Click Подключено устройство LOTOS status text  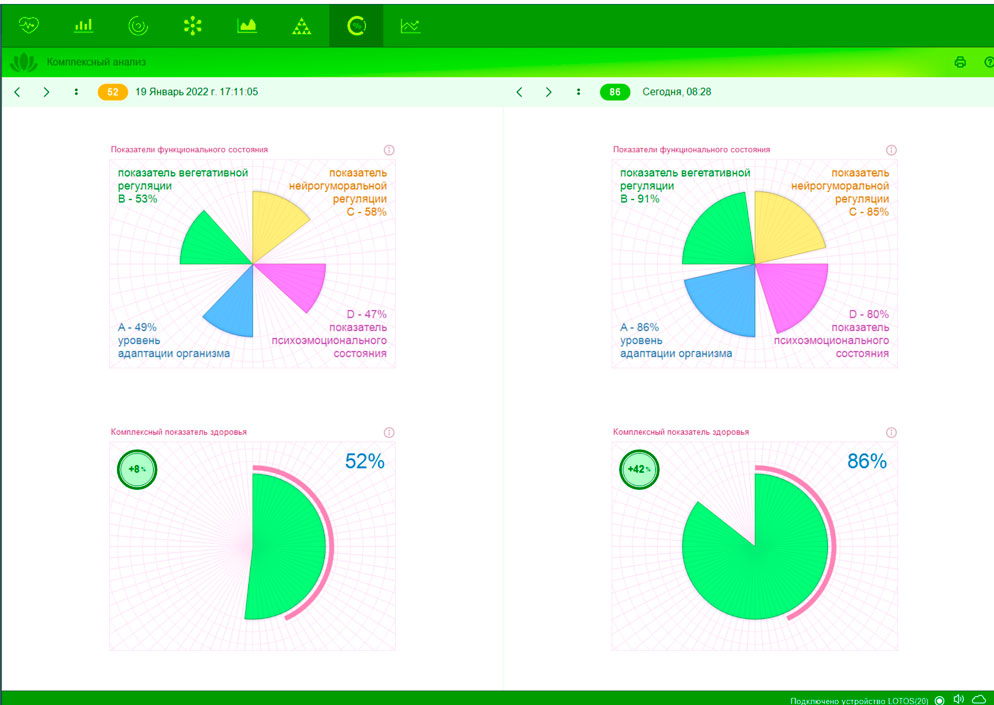[859, 701]
